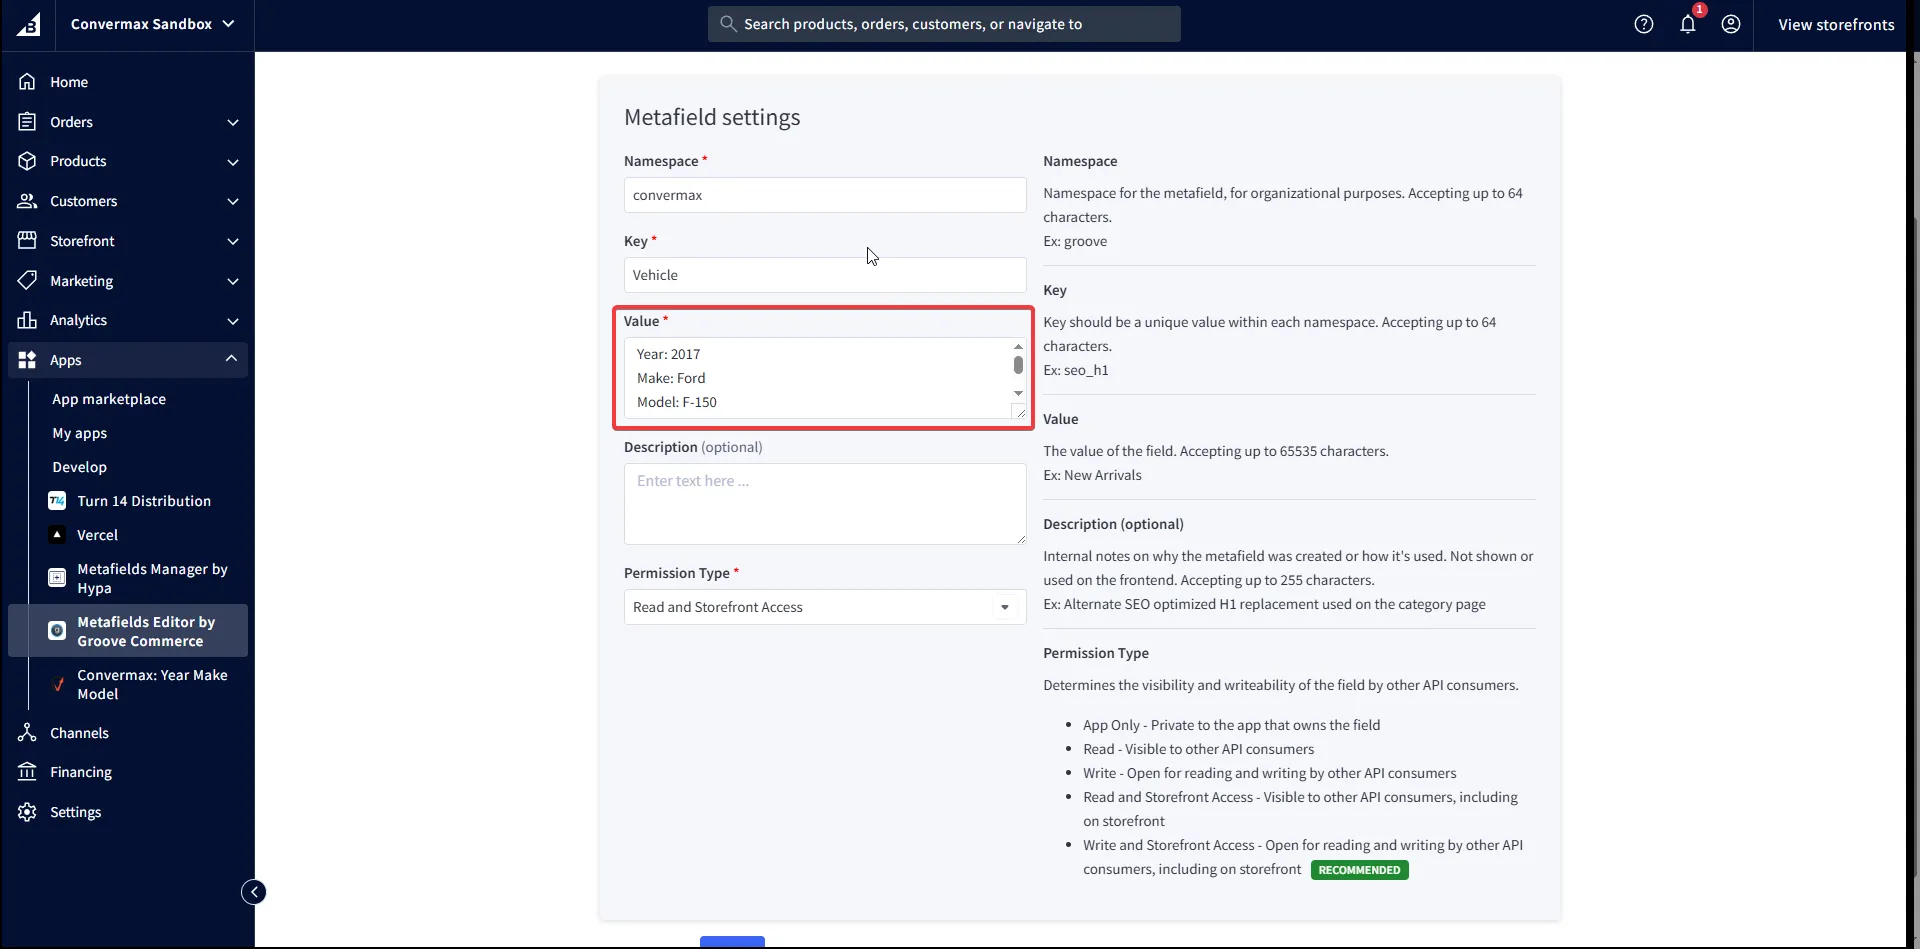This screenshot has height=949, width=1920.
Task: Open the Vercel app icon
Action: pyautogui.click(x=57, y=535)
